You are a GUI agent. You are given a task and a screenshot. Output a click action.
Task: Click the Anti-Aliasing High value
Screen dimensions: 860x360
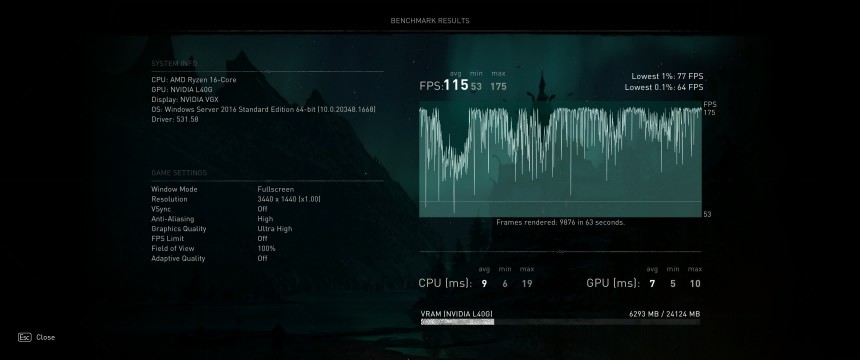pyautogui.click(x=265, y=219)
